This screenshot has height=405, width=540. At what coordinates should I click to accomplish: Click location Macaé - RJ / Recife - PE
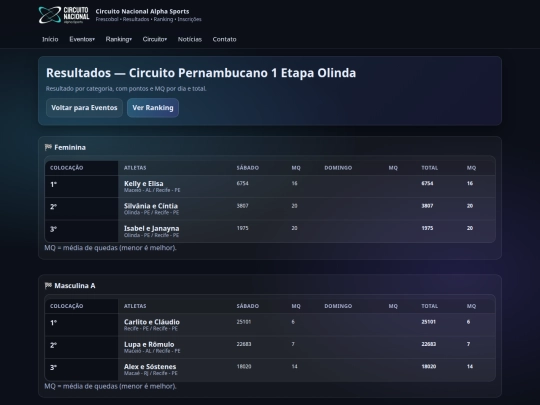[x=150, y=373]
